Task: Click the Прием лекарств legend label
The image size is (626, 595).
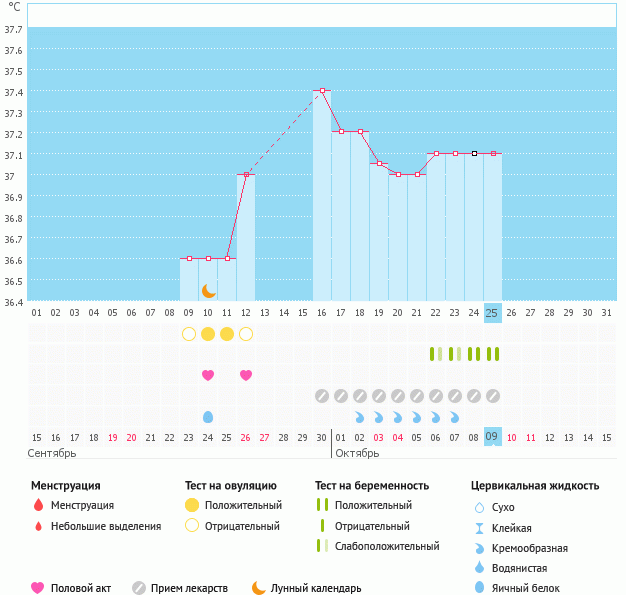Action: [x=189, y=588]
